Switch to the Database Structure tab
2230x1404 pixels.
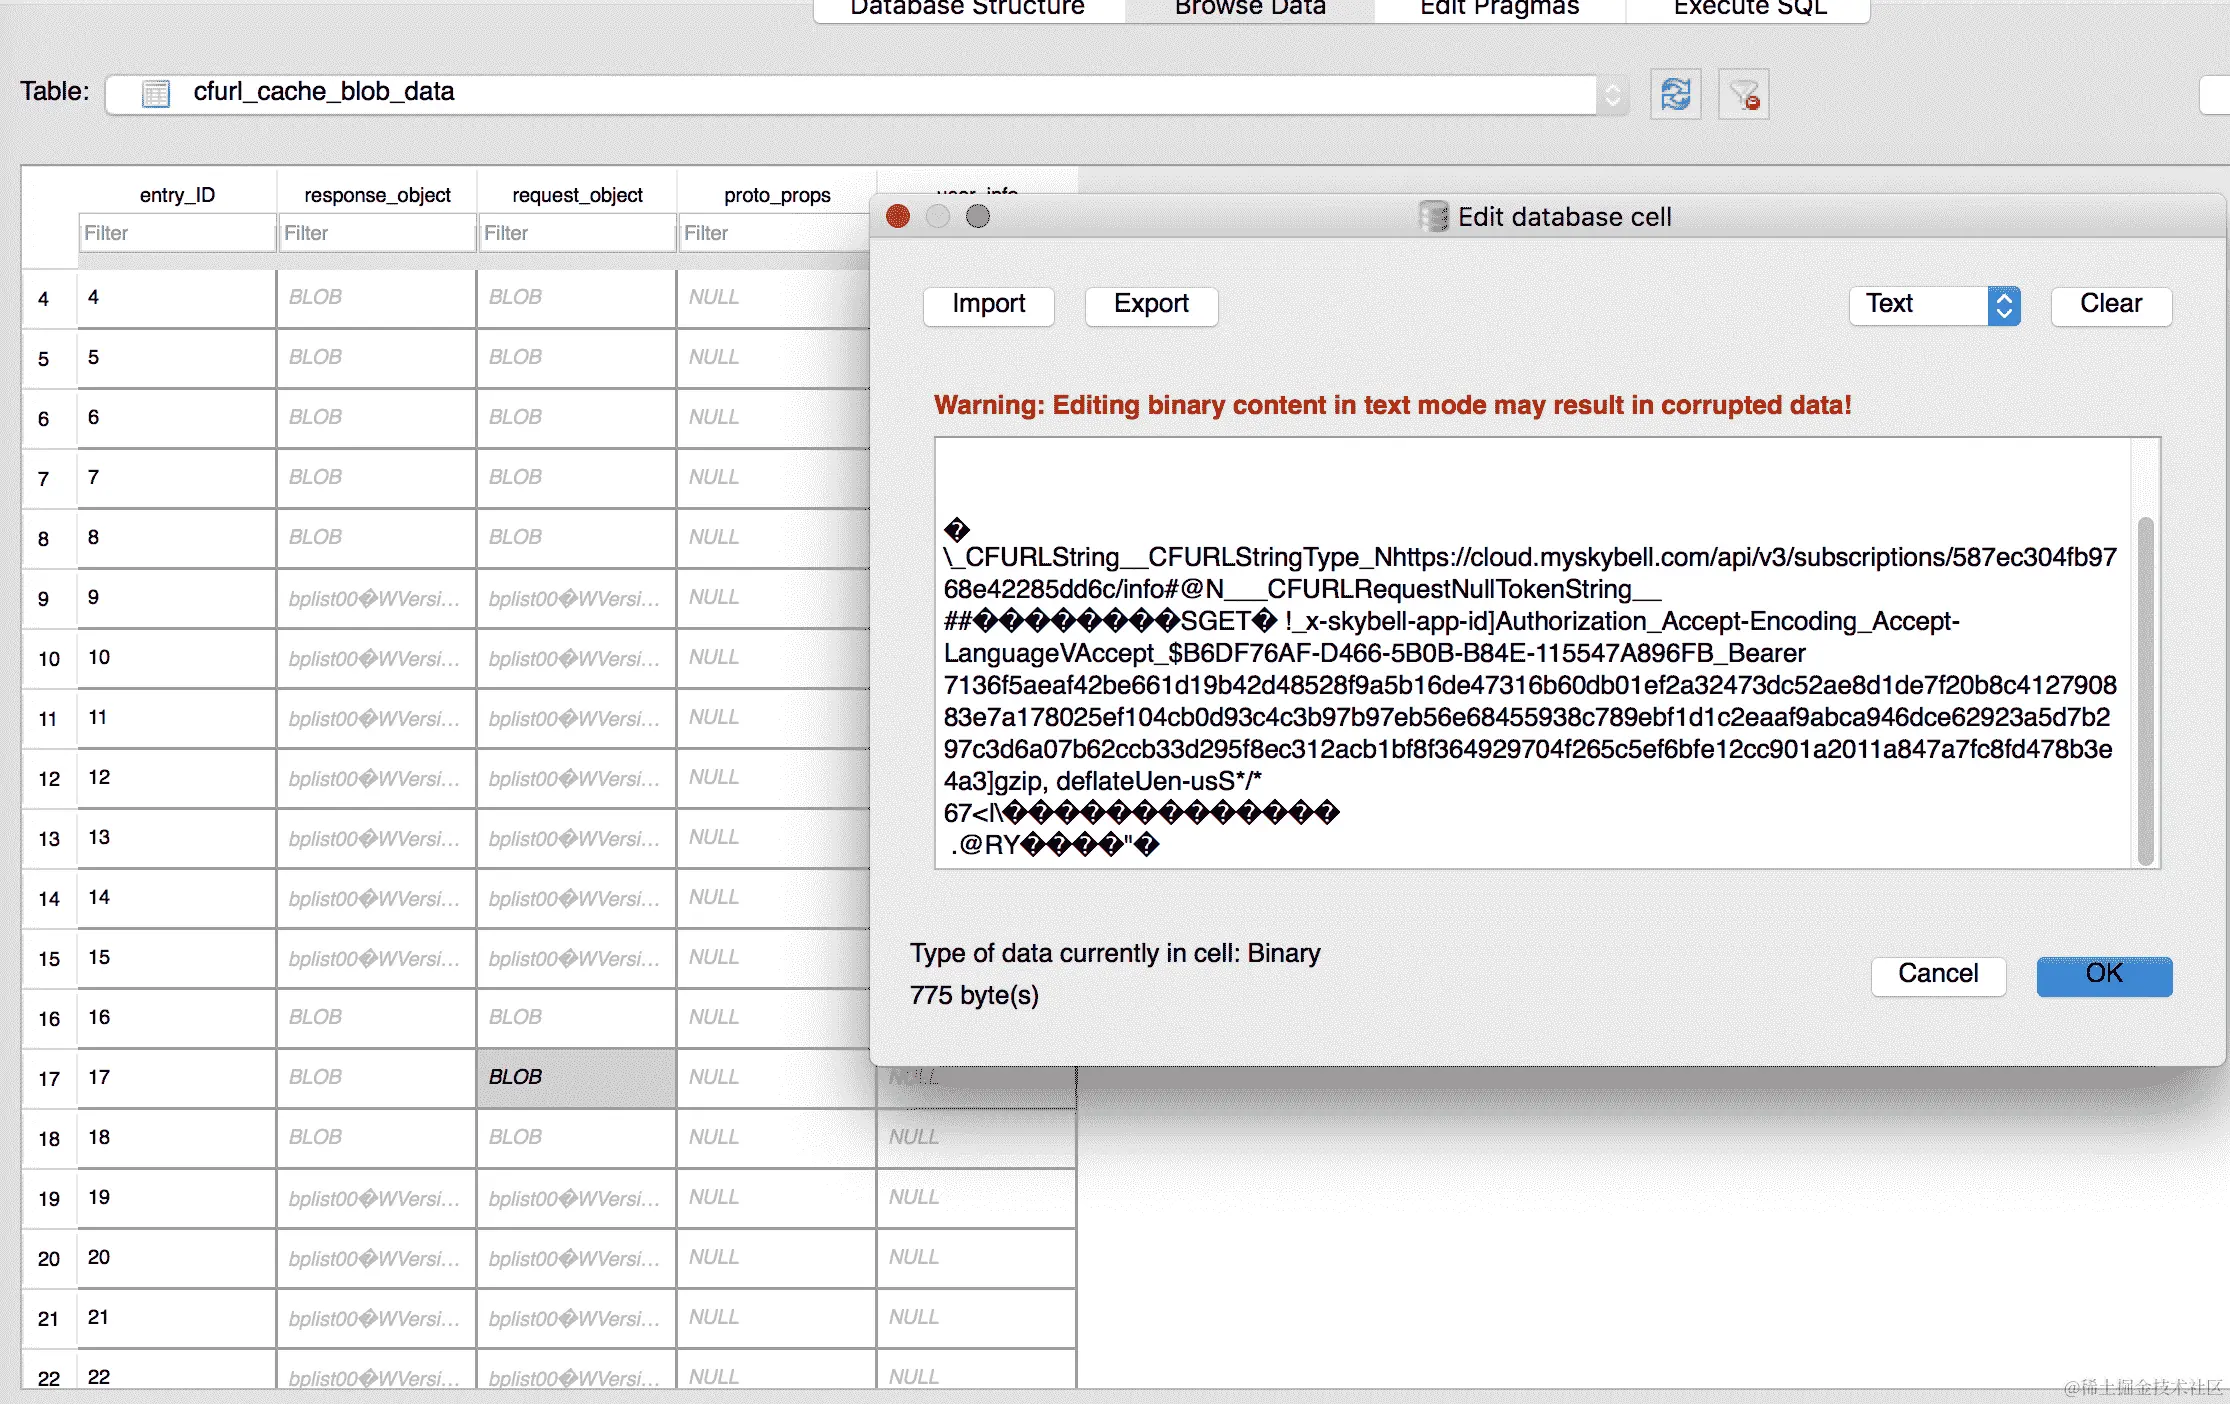click(x=967, y=8)
